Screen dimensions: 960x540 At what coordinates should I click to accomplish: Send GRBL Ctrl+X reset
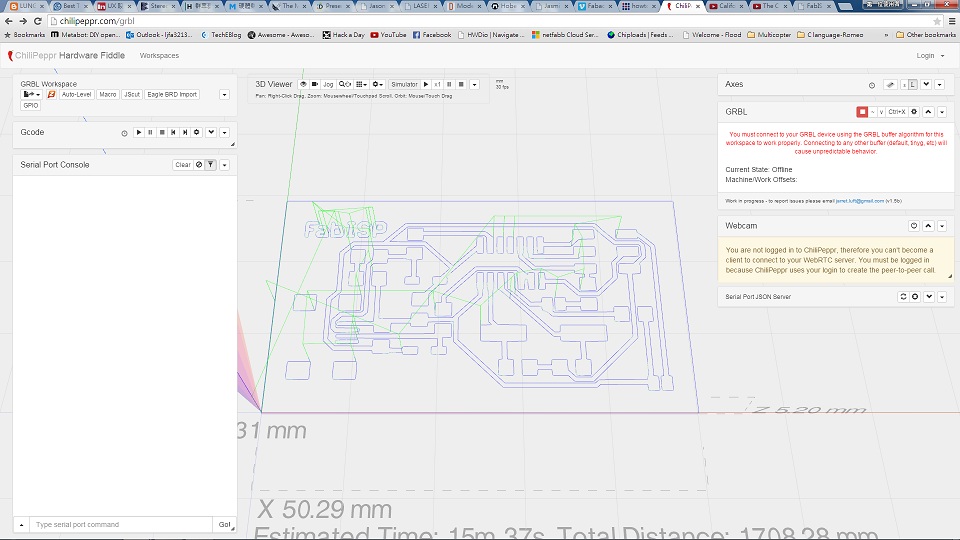[x=896, y=111]
